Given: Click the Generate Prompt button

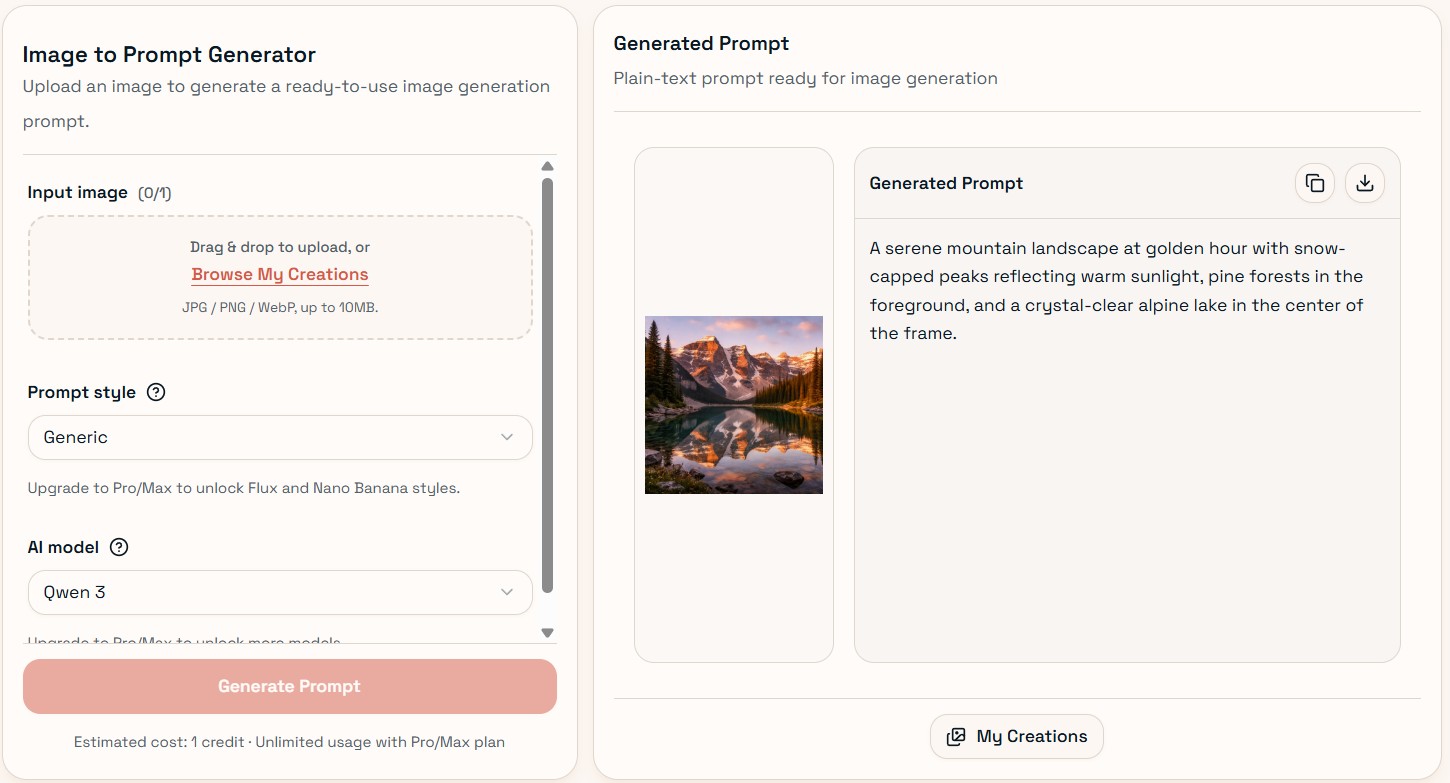Looking at the screenshot, I should [290, 686].
